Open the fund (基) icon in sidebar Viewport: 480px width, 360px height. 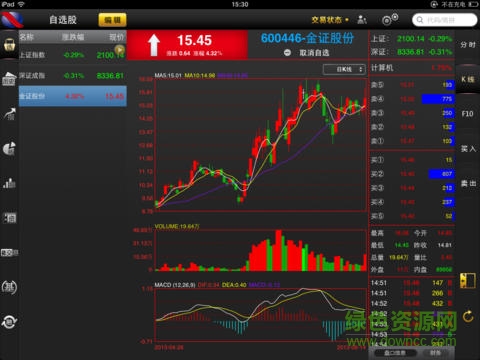coord(9,287)
